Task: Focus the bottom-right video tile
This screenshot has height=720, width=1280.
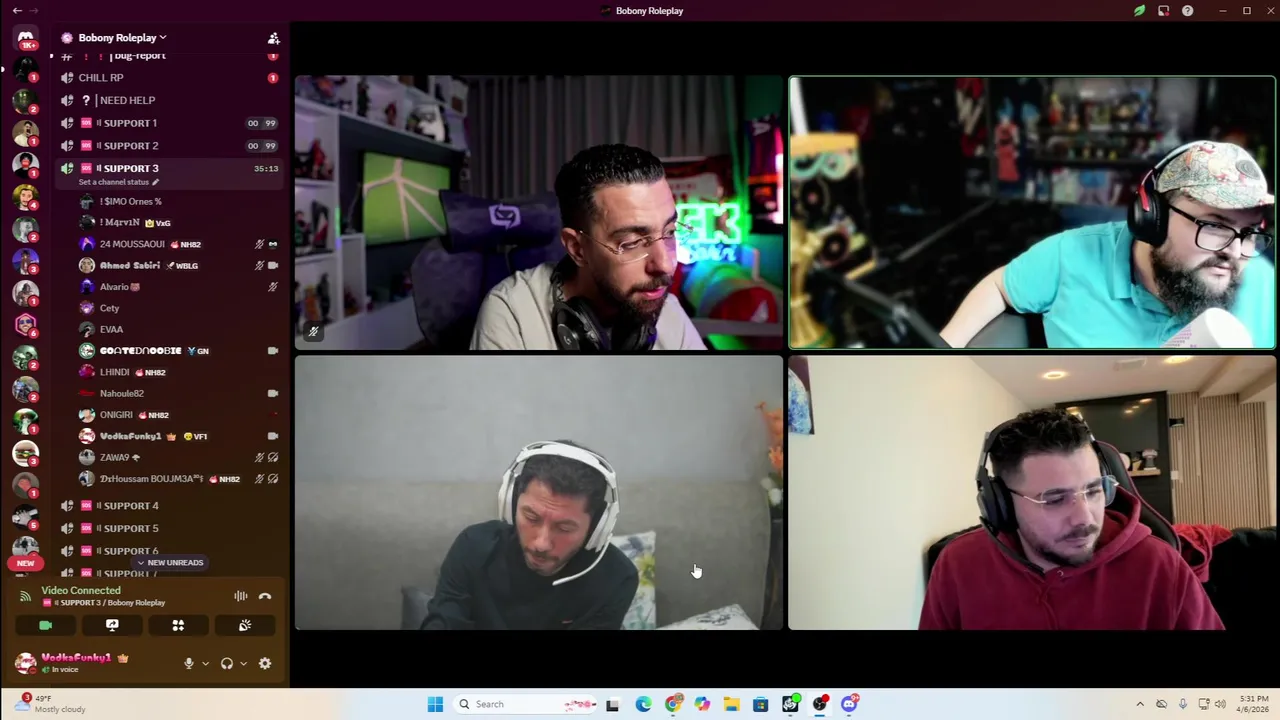Action: click(1032, 493)
